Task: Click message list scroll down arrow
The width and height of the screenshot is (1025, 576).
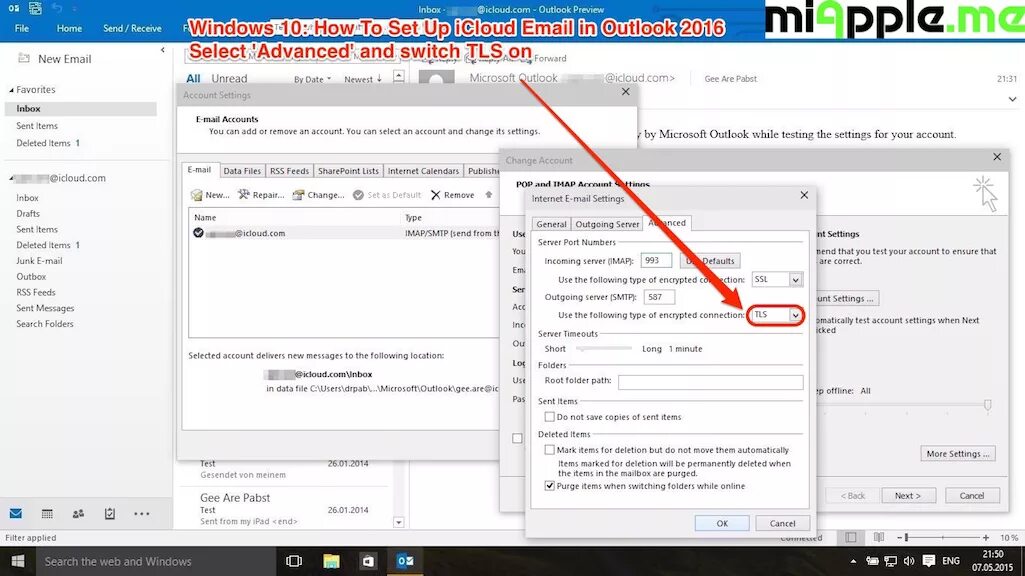Action: (399, 522)
